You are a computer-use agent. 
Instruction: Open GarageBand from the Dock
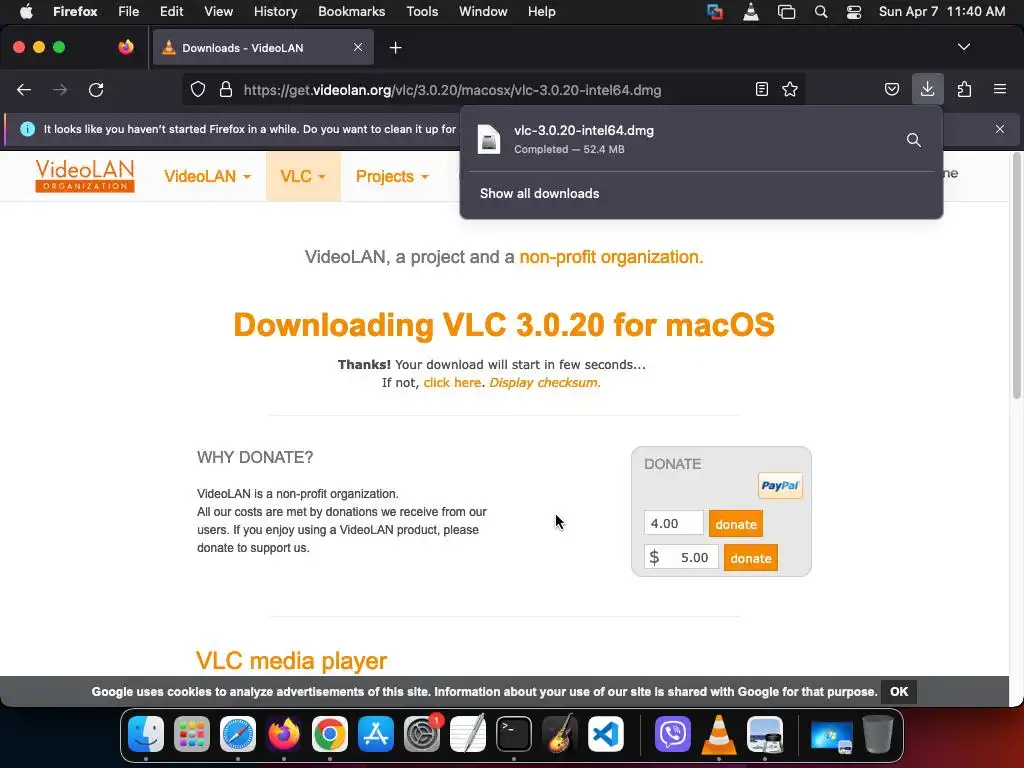[560, 734]
